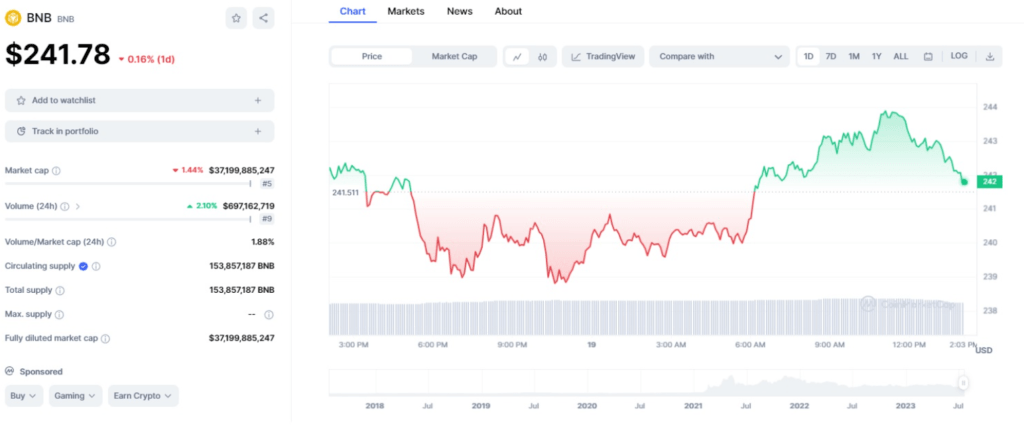The image size is (1024, 428).
Task: Click info icon beside Market cap
Action: tap(56, 171)
